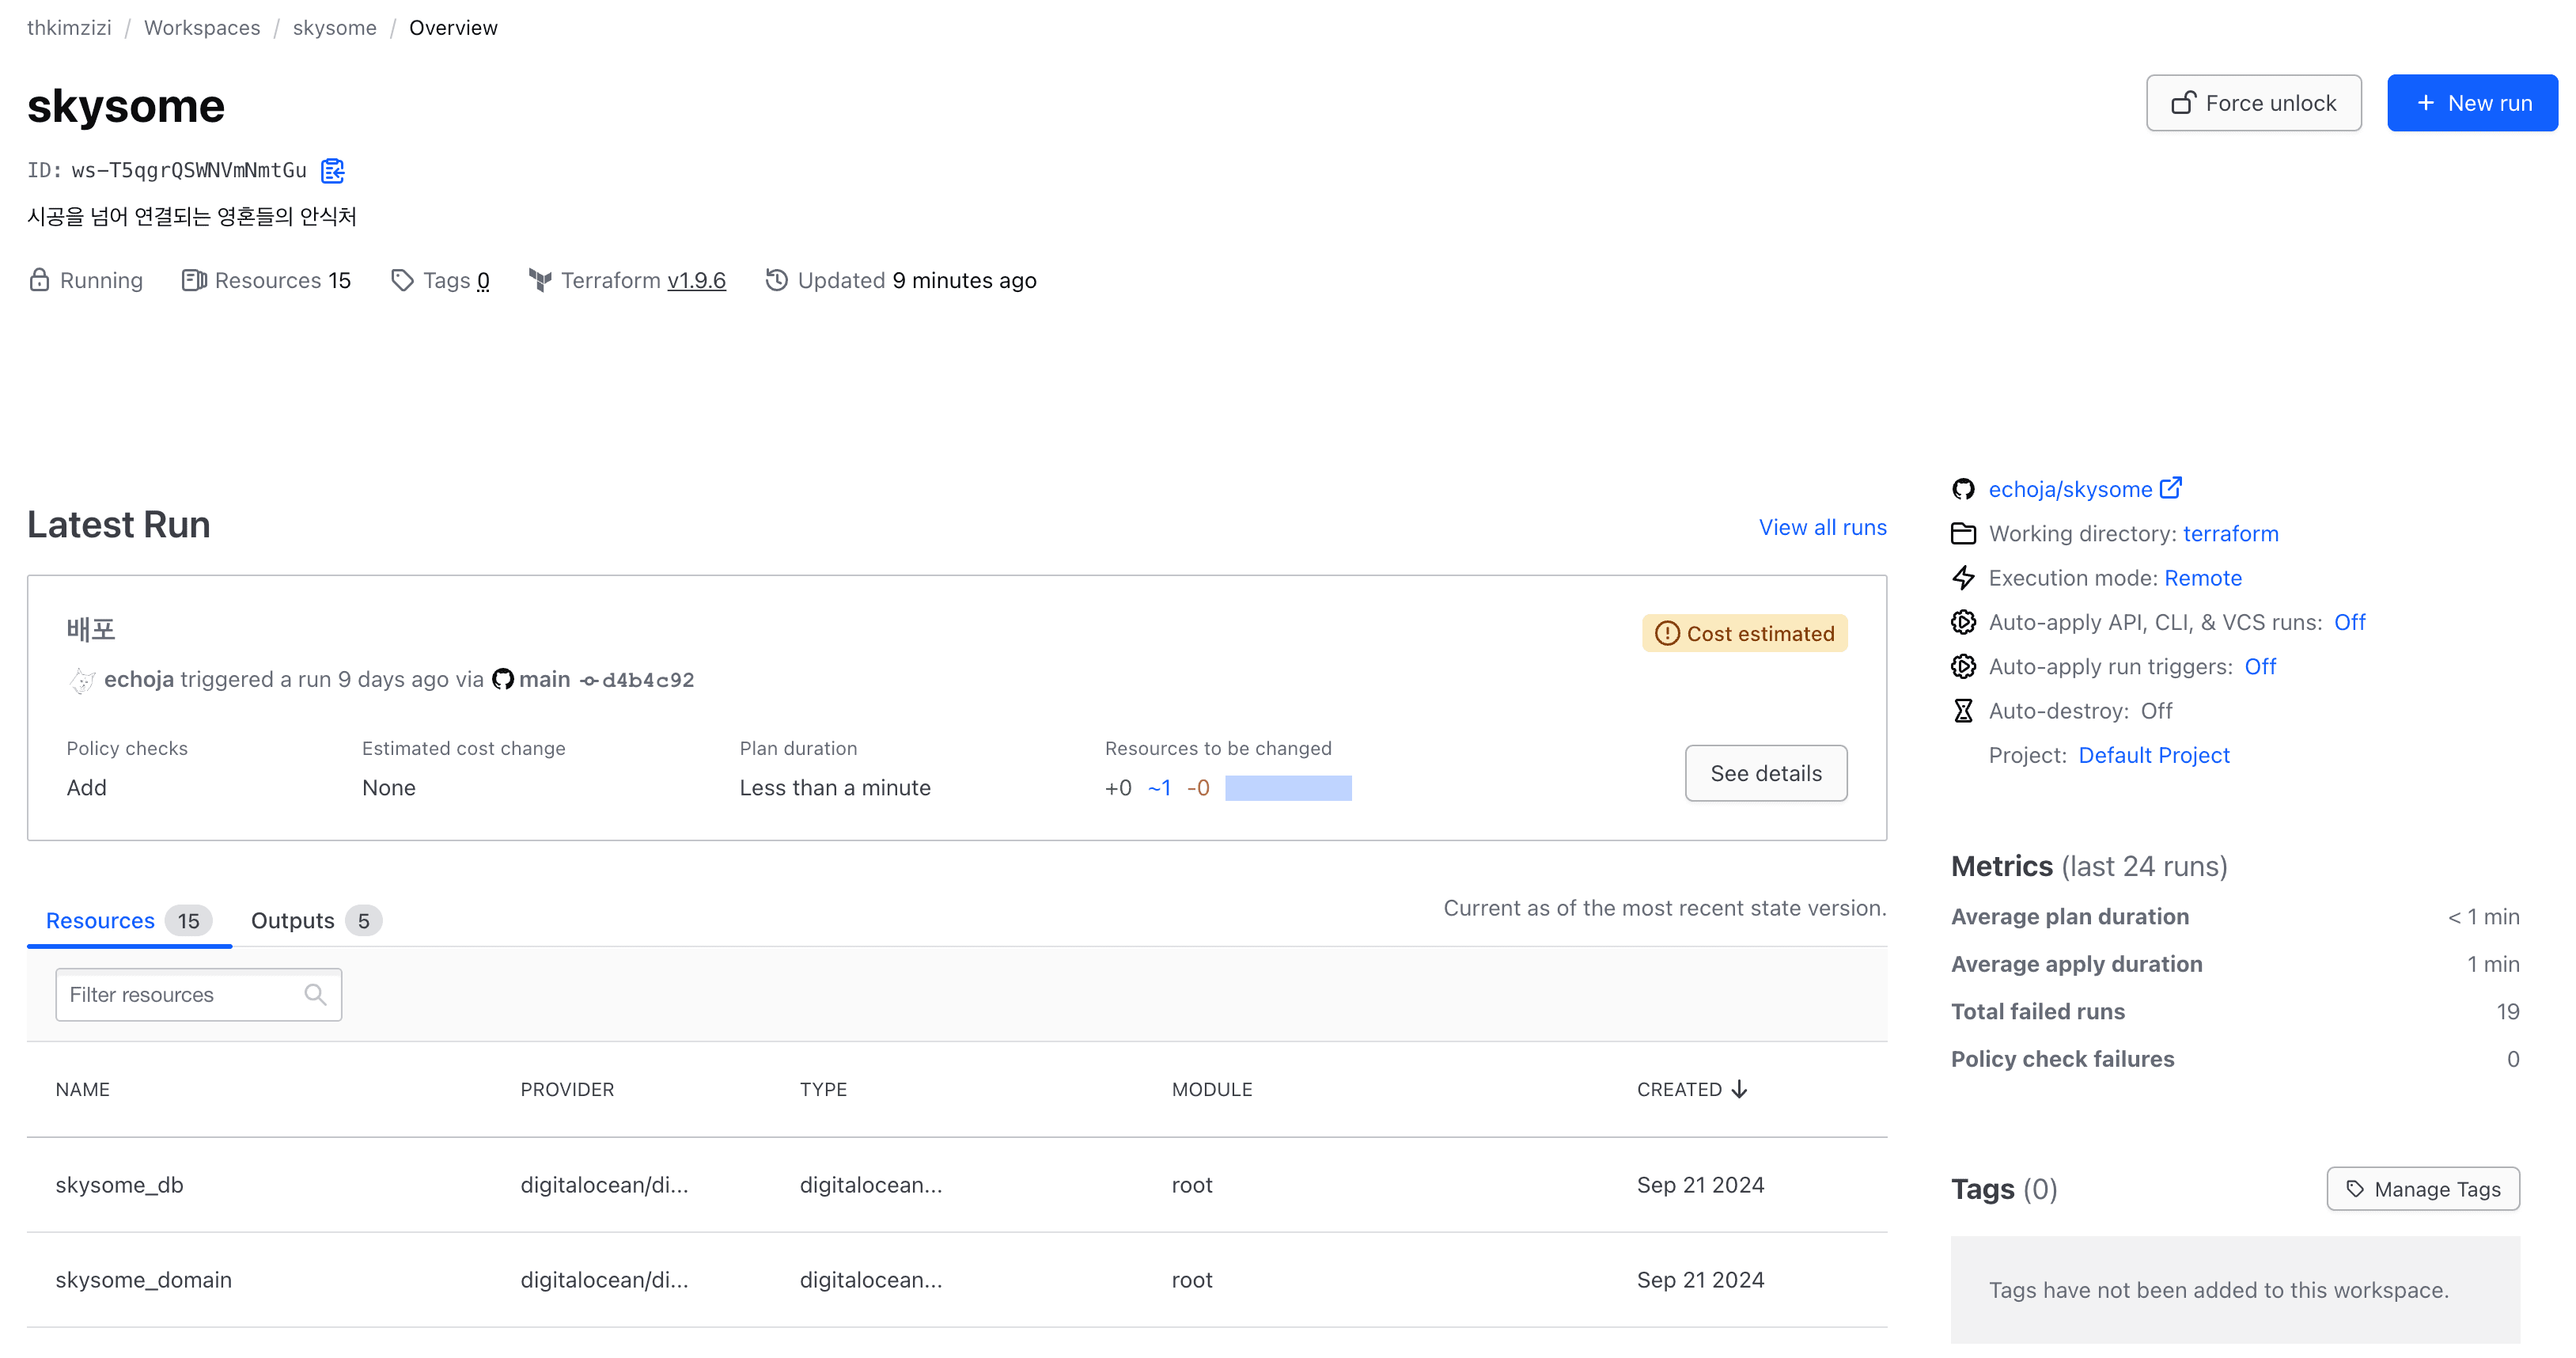Turn on Auto-apply run triggers
Viewport: 2576px width, 1358px height.
pos(2260,666)
